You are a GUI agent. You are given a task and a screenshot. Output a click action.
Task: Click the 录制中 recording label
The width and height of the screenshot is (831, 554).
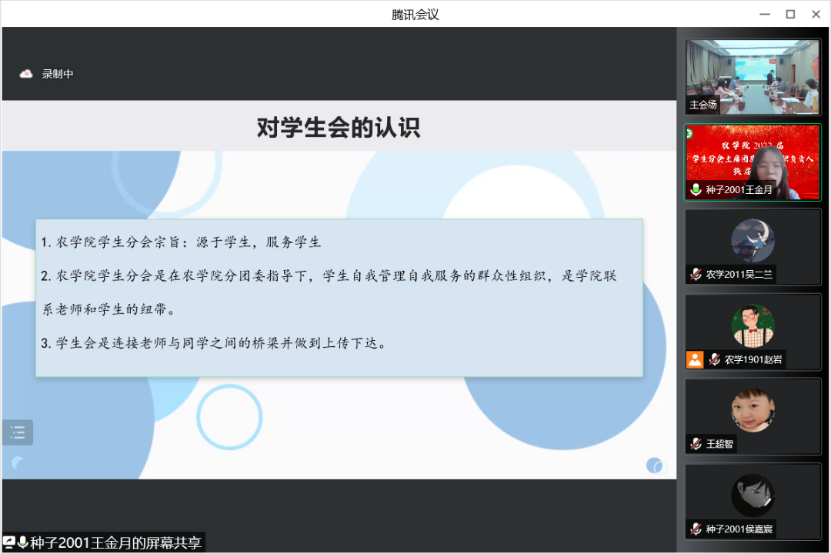[x=57, y=74]
